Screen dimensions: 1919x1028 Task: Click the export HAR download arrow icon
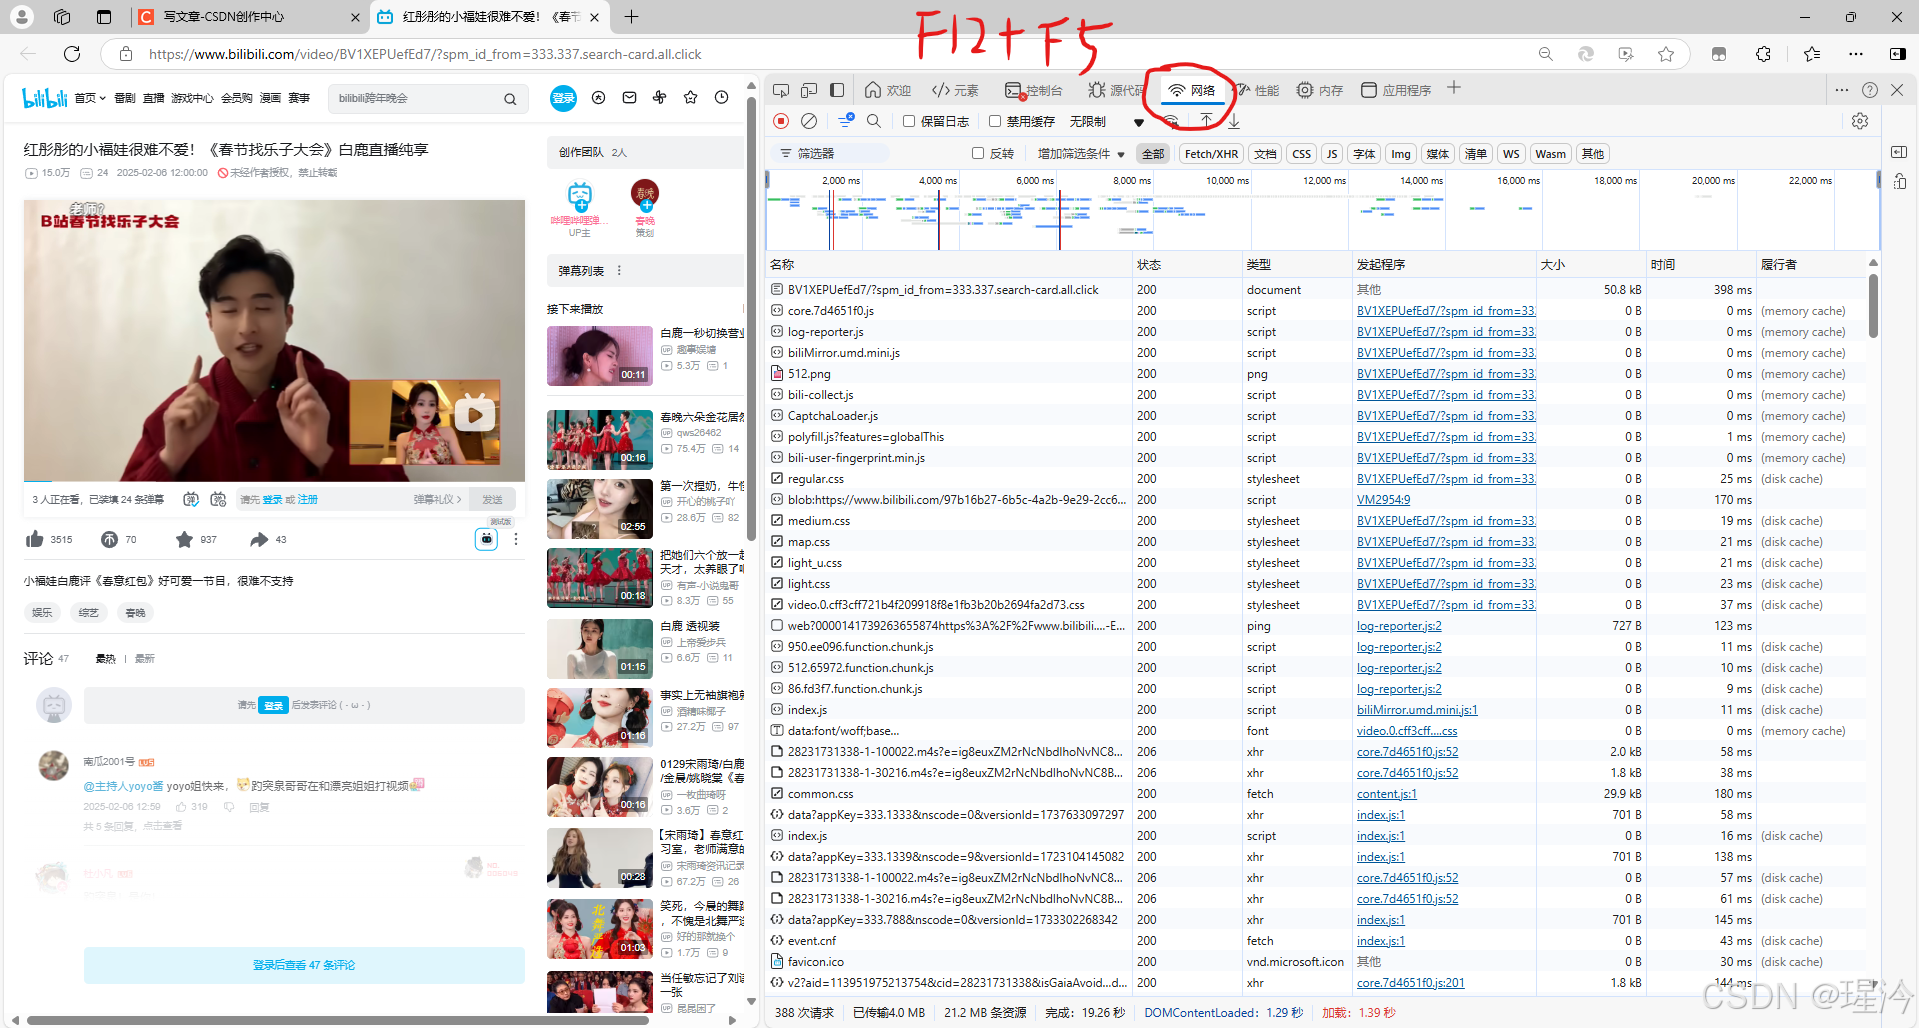(1234, 121)
